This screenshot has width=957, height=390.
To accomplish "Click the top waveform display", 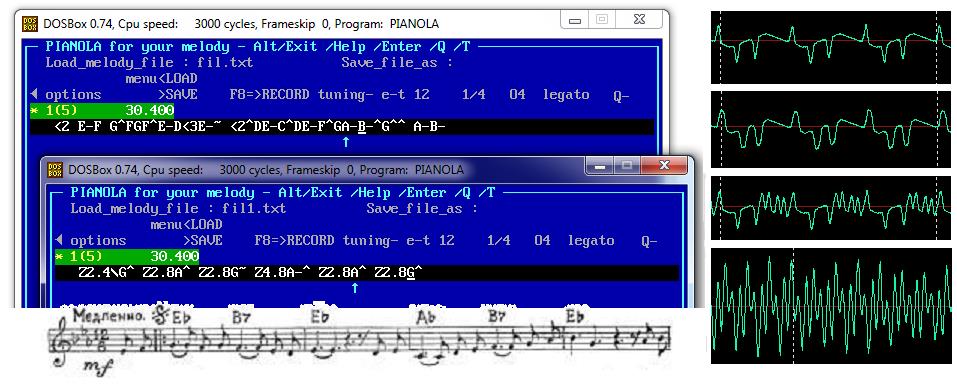I will pos(831,47).
